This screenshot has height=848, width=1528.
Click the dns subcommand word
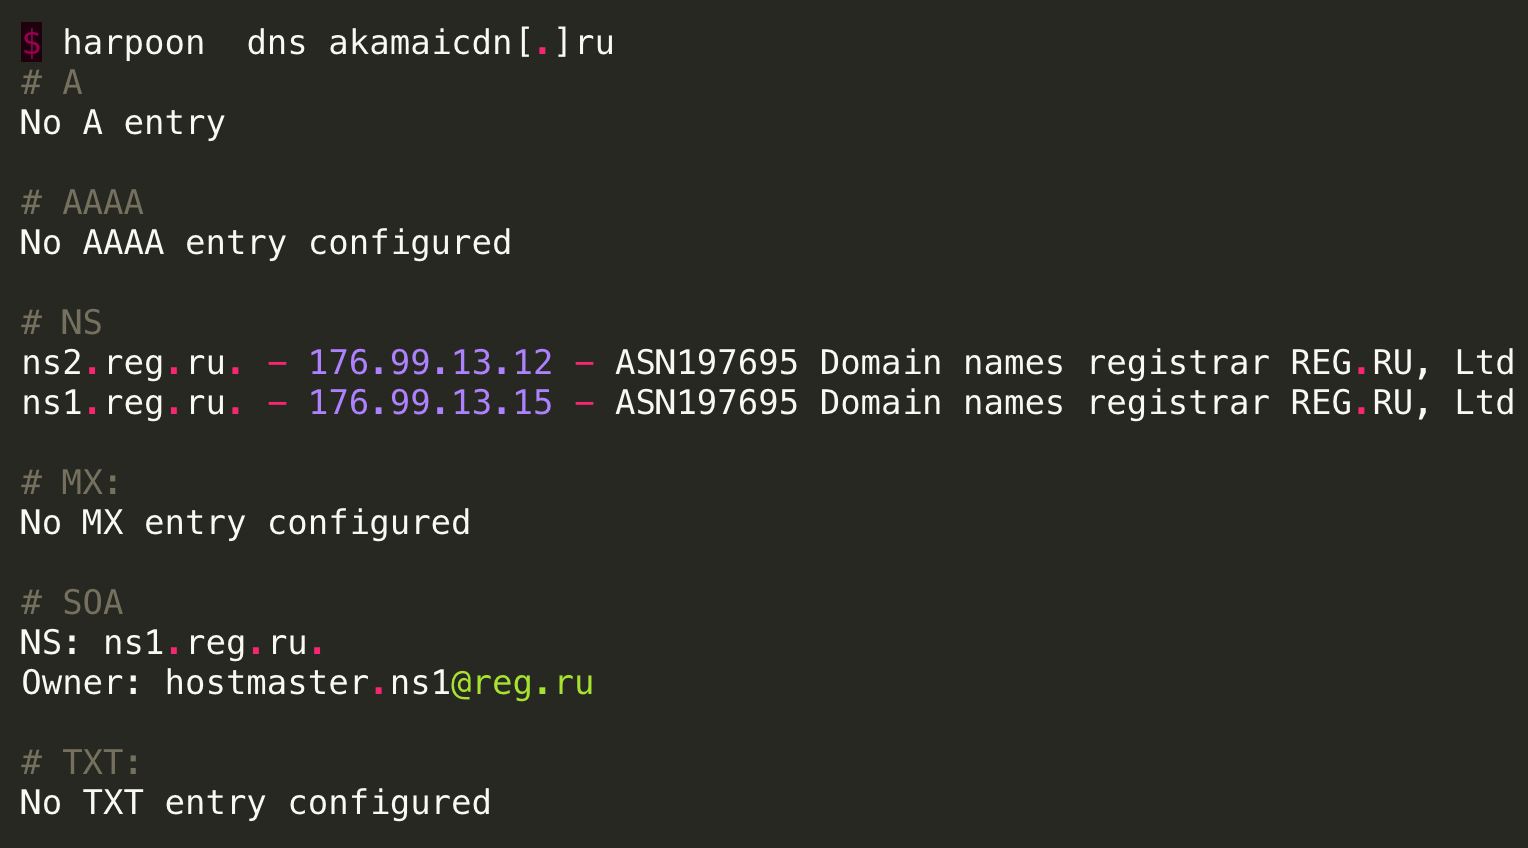point(276,43)
